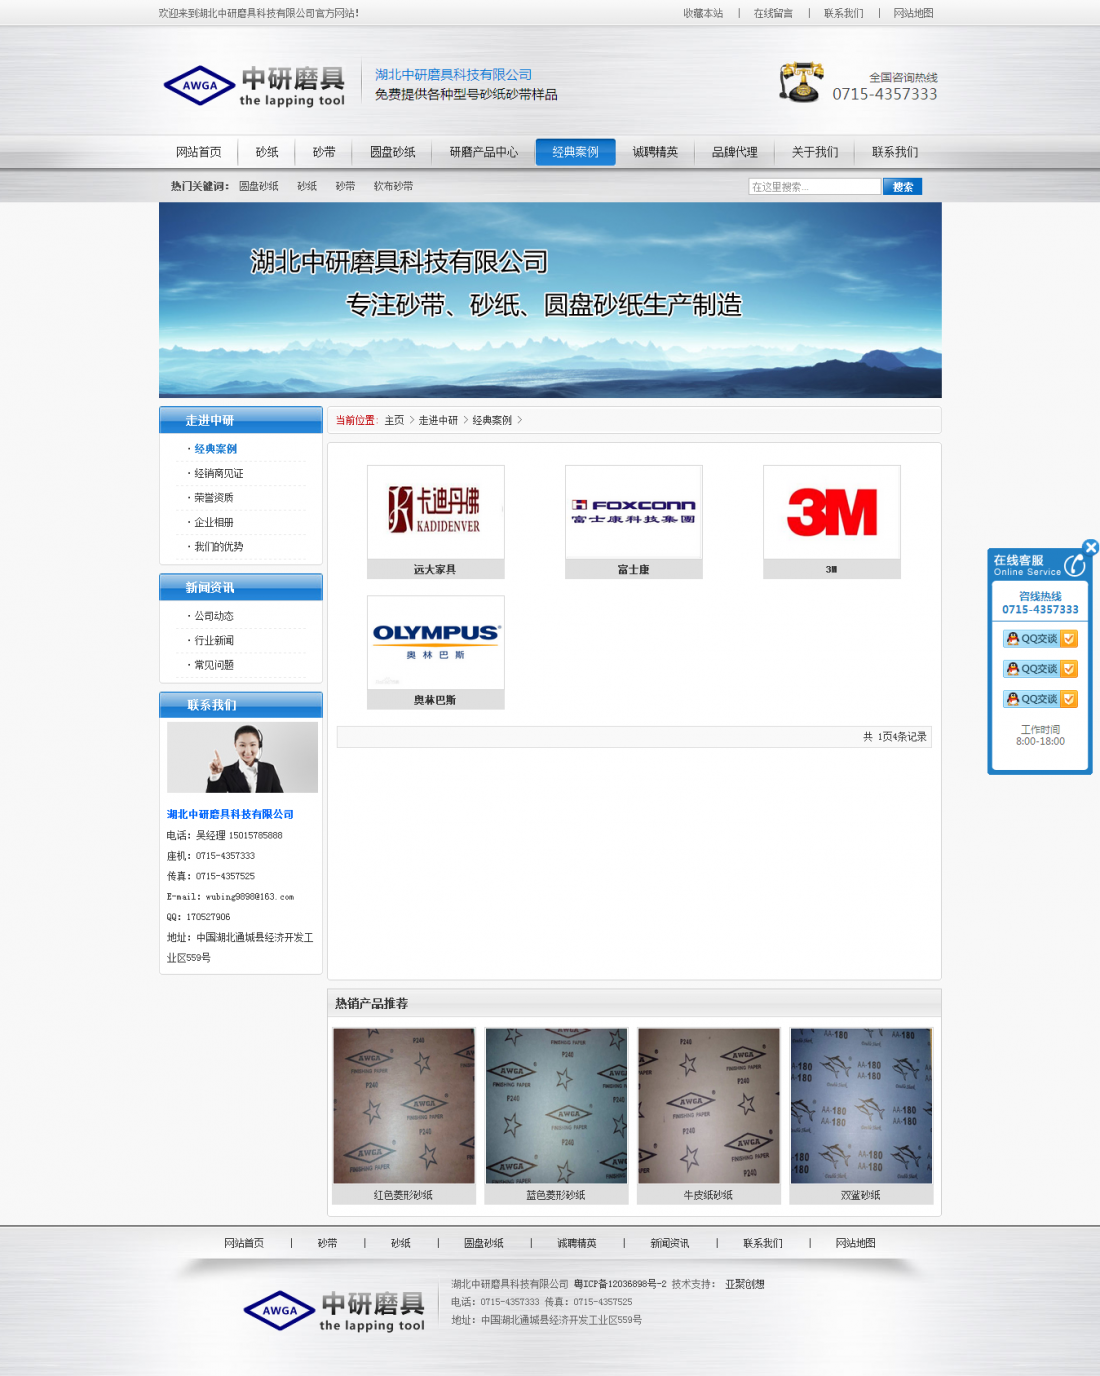
Task: Open the 亚聚创想 technical support link
Action: 745,1285
